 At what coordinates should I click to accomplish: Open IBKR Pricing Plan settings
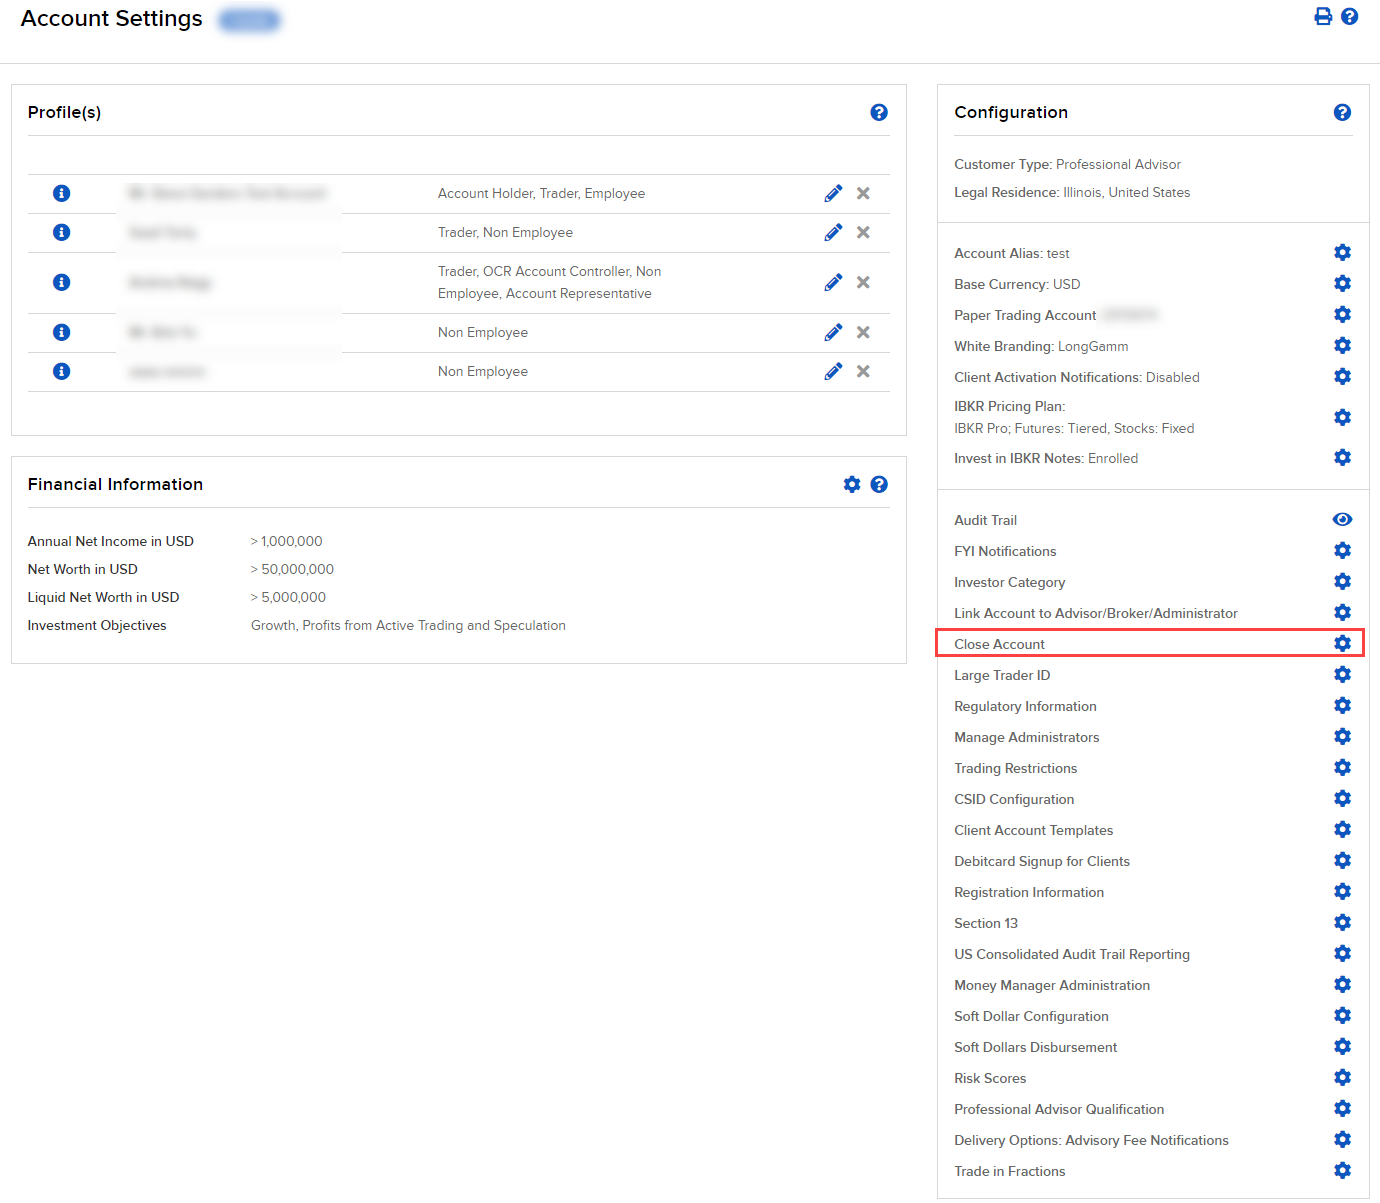(1342, 417)
